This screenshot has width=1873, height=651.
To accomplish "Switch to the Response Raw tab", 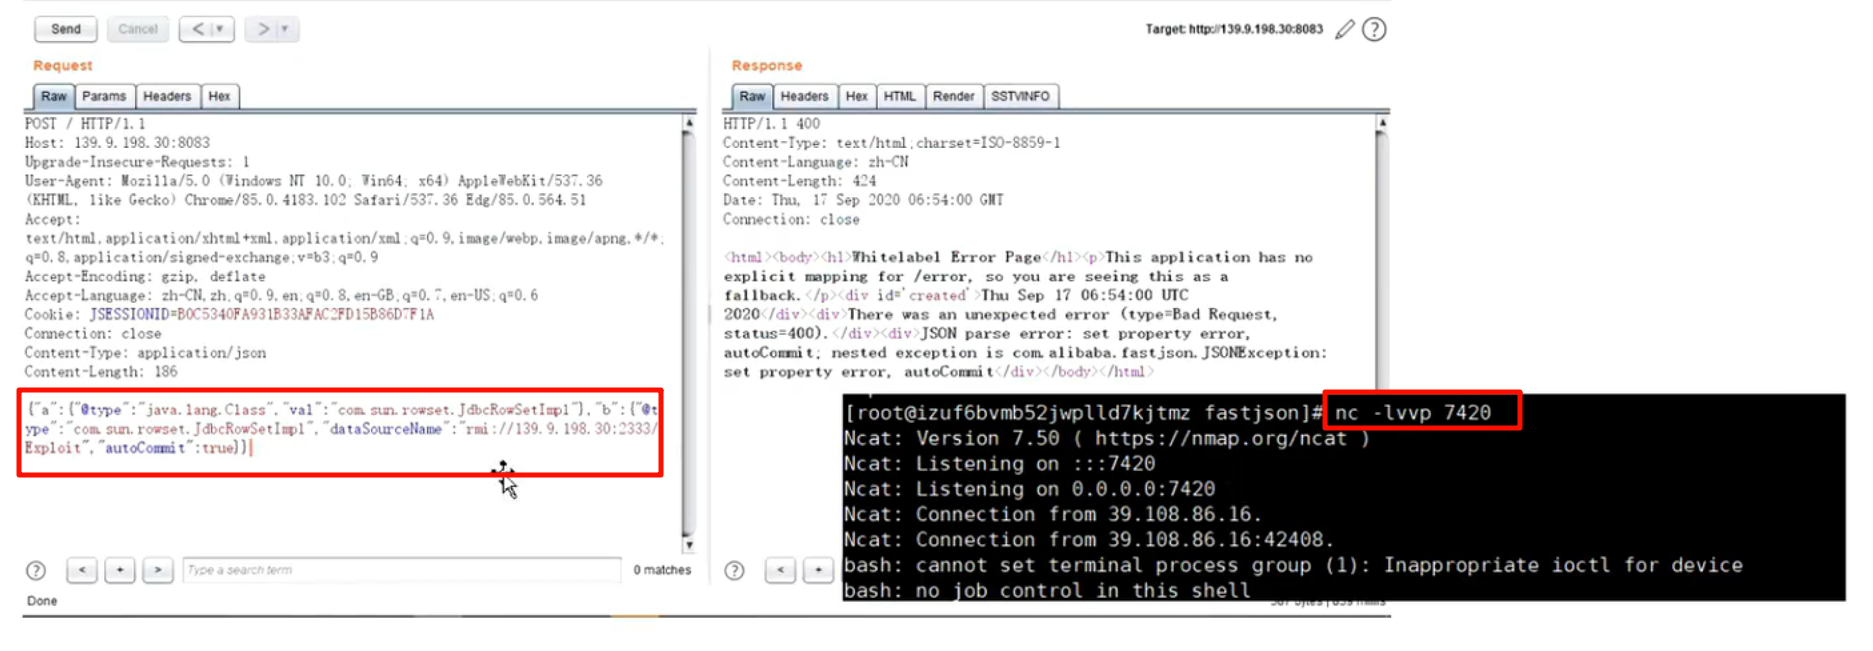I will coord(752,96).
